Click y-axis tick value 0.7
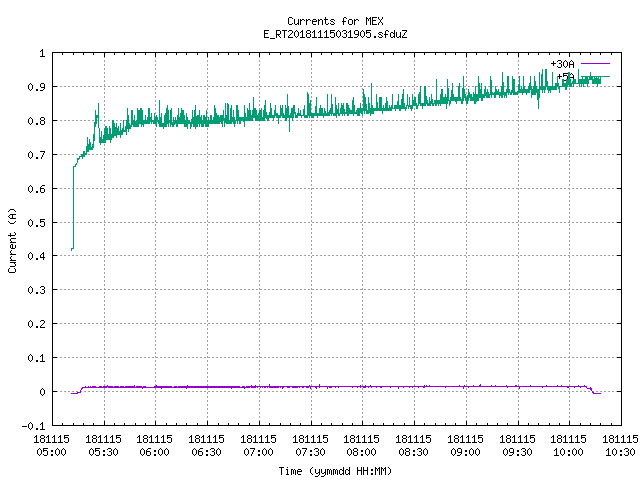The height and width of the screenshot is (480, 640). pyautogui.click(x=36, y=155)
